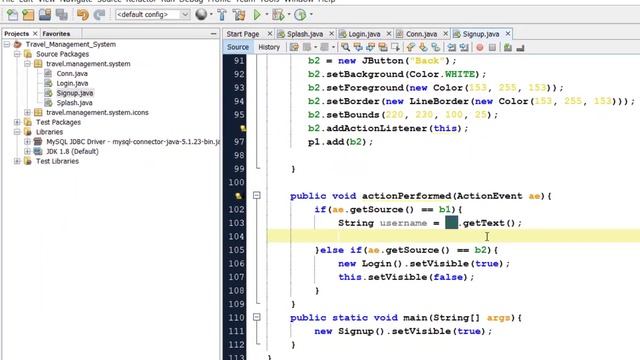The height and width of the screenshot is (360, 640).
Task: Click 'username' variable on line 103
Action: pyautogui.click(x=403, y=223)
